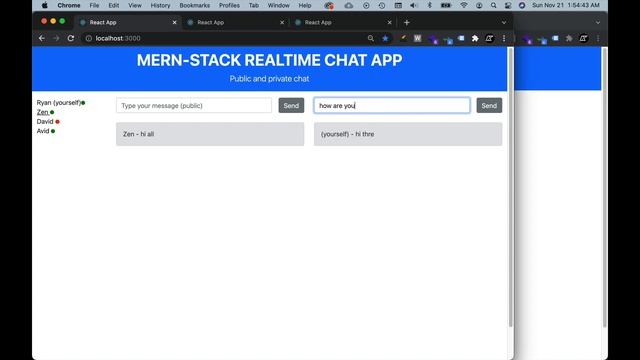
Task: Close the second React App tab
Action: pyautogui.click(x=282, y=22)
